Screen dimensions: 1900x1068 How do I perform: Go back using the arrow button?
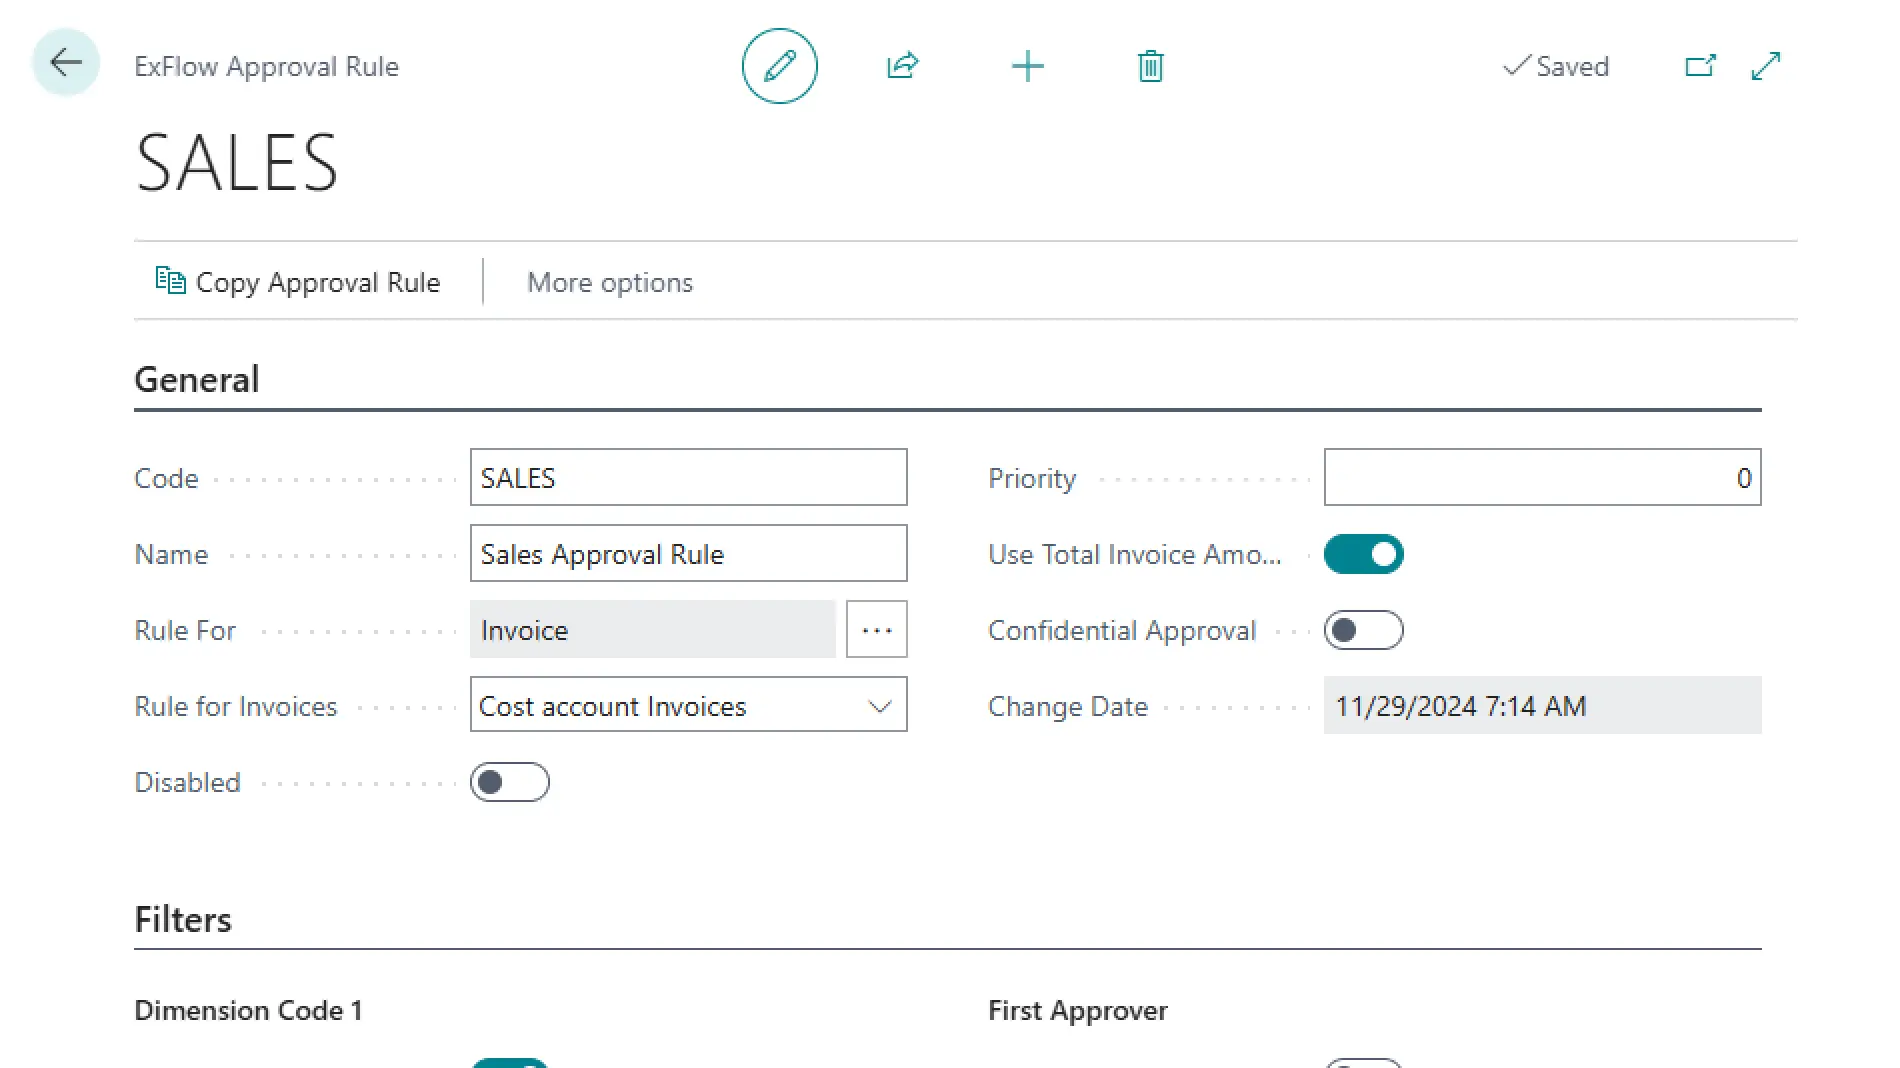pyautogui.click(x=66, y=64)
